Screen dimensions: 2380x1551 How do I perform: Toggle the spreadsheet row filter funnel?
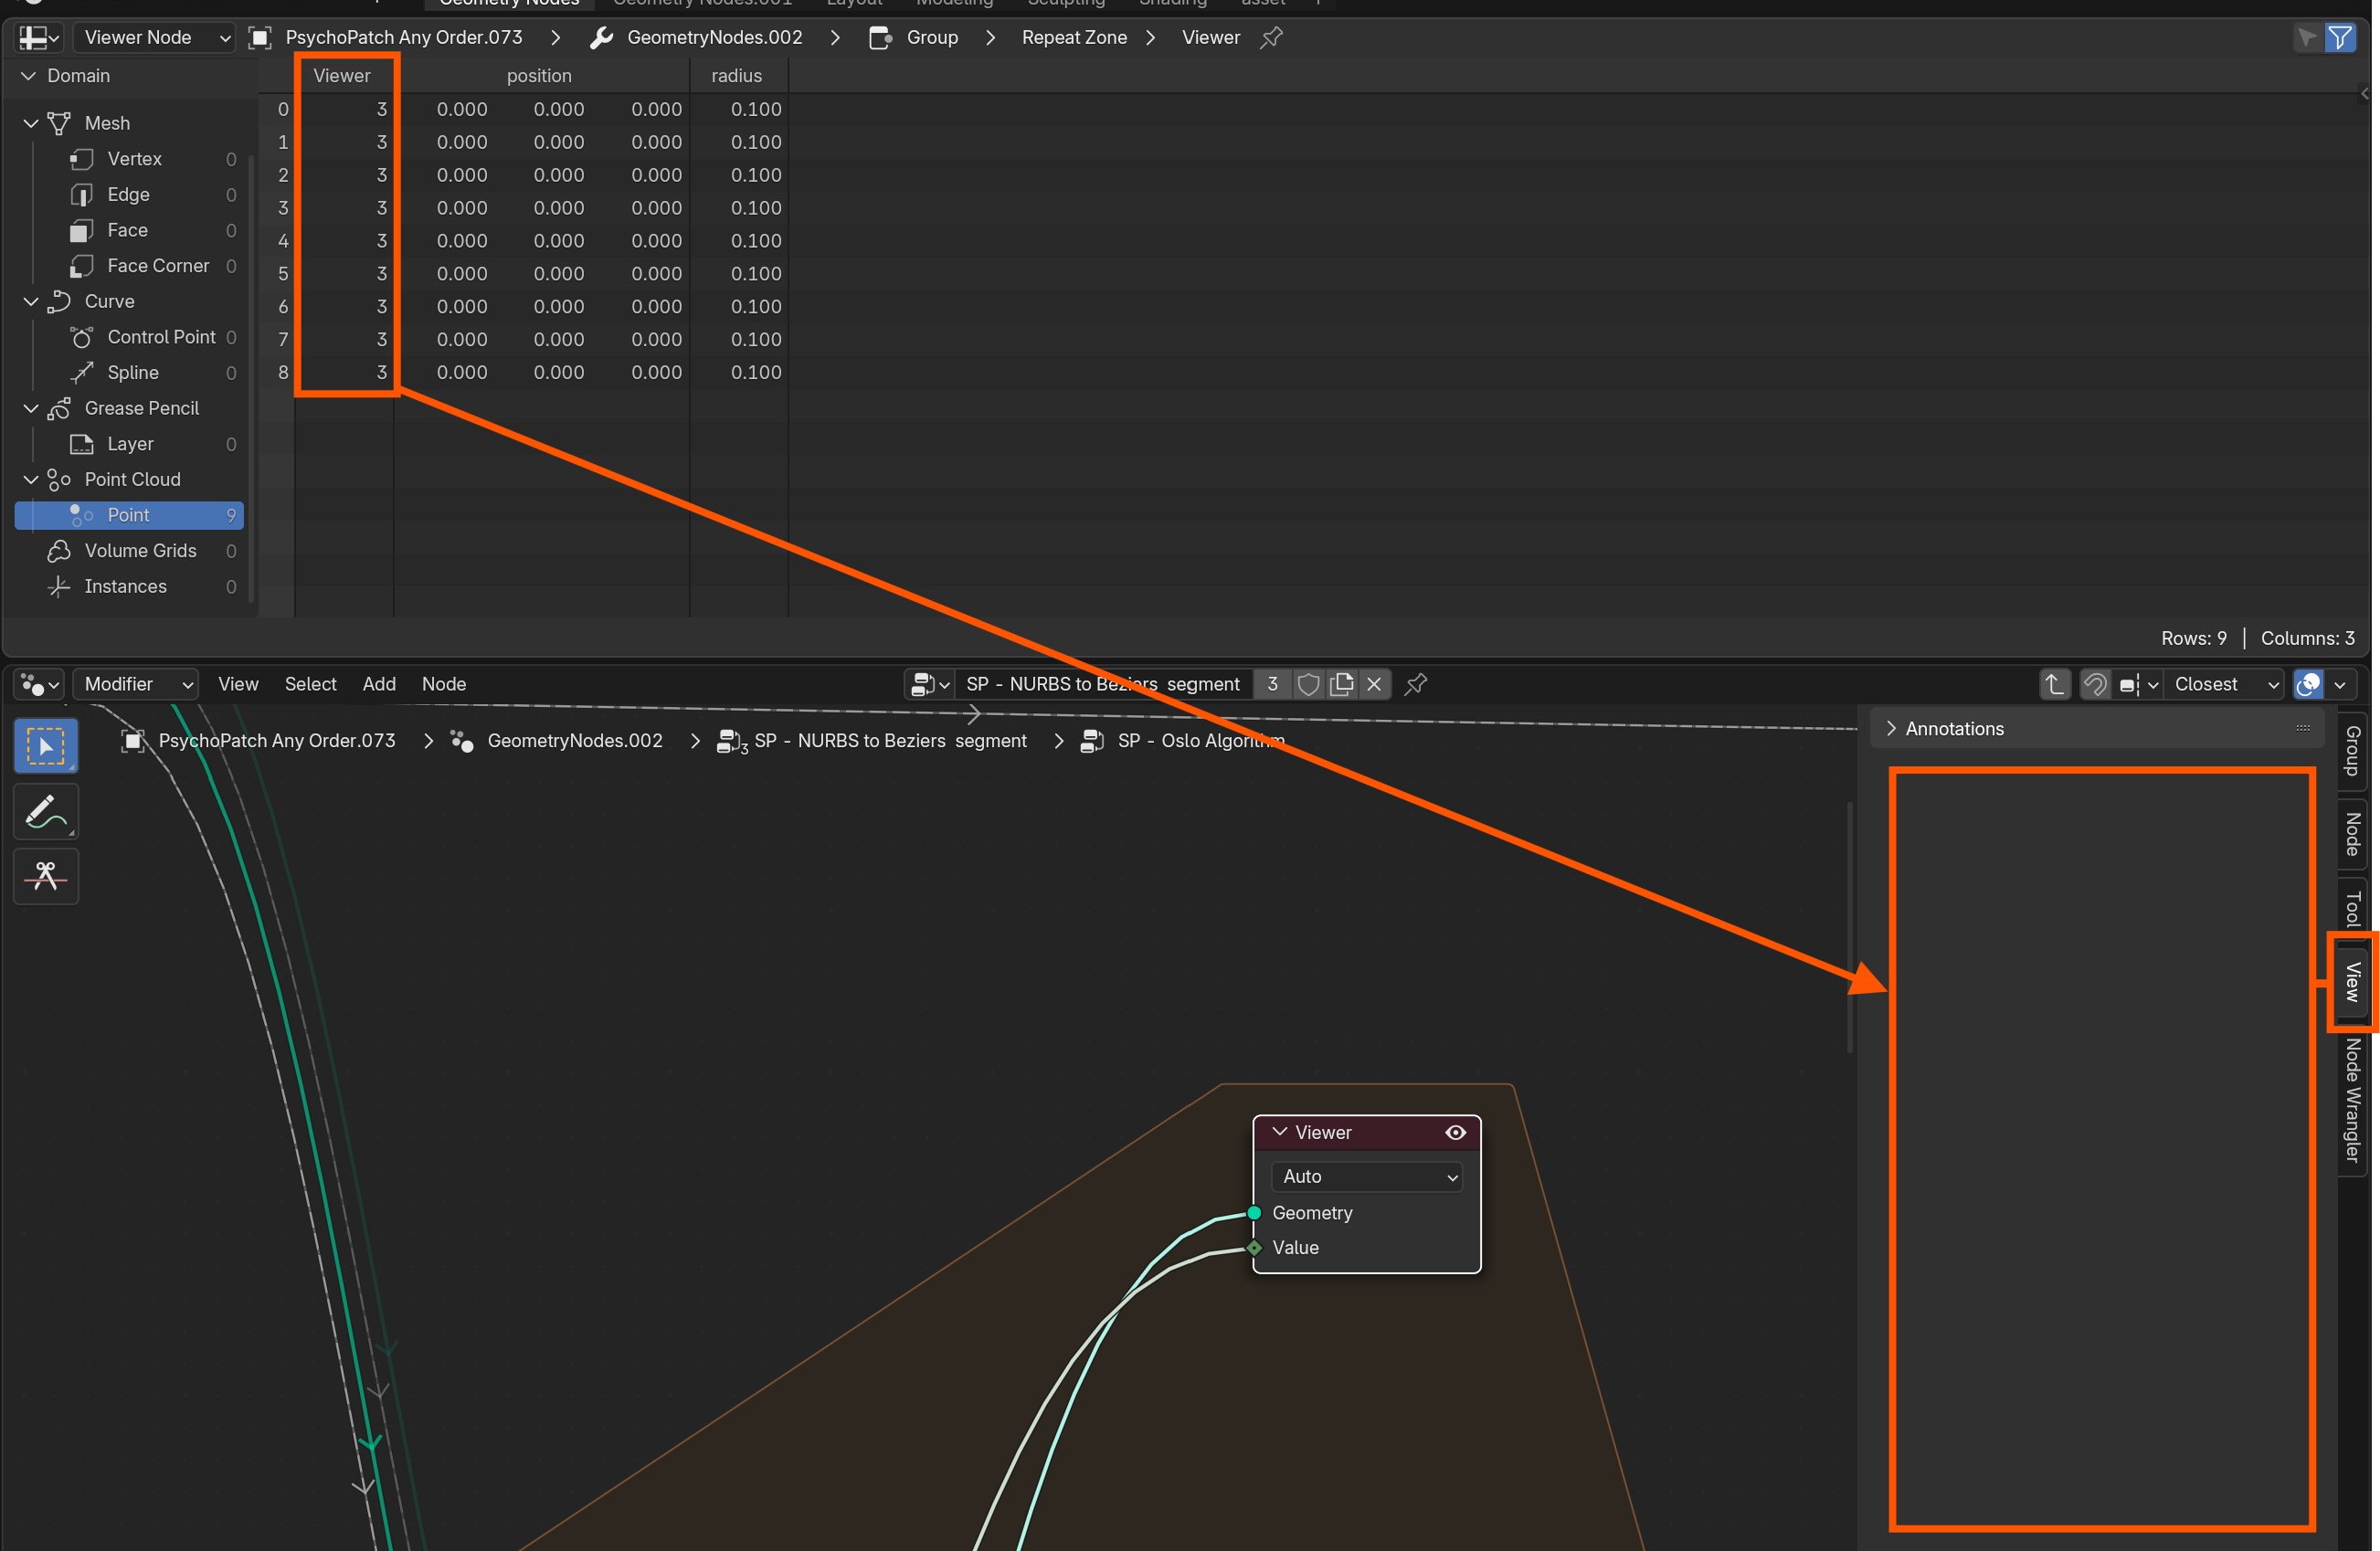[x=2340, y=37]
